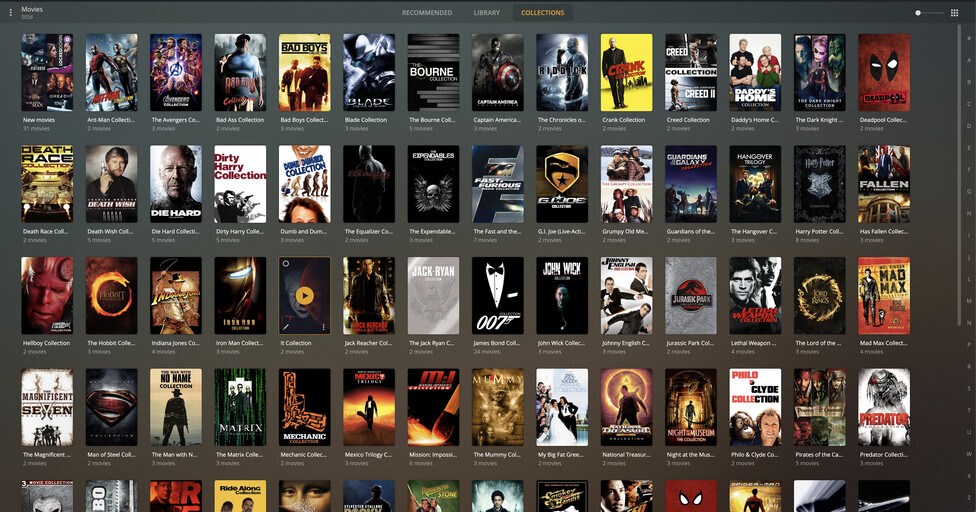976x512 pixels.
Task: Click the 'The Expendable...' title link
Action: click(x=432, y=231)
